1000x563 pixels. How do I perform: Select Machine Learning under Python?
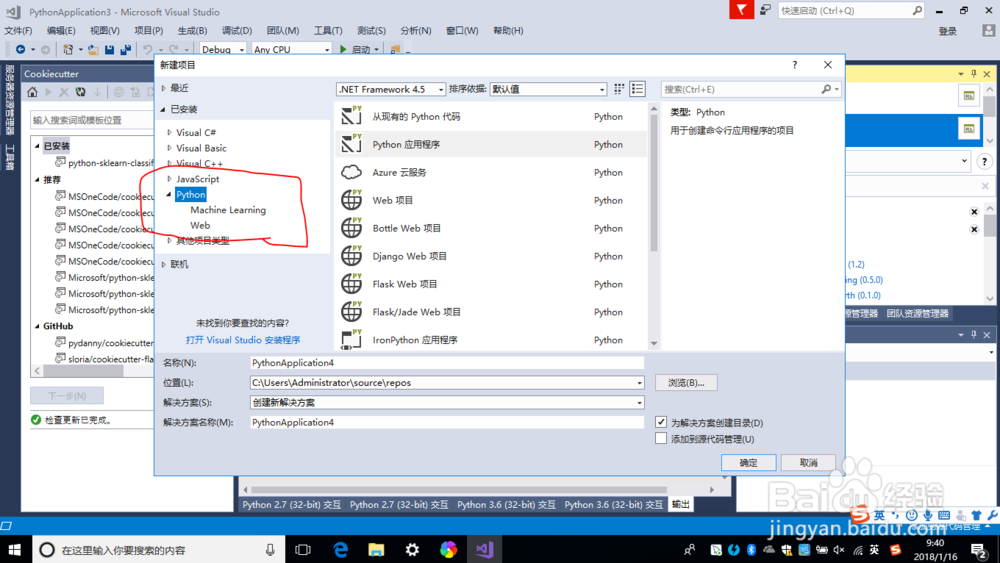coord(228,210)
